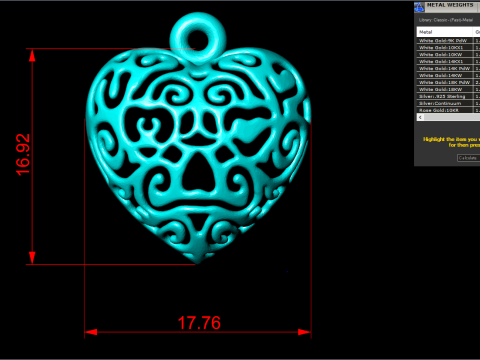Select the Rose Gold 10KR row
Viewport: 480px width, 360px height.
(x=448, y=110)
